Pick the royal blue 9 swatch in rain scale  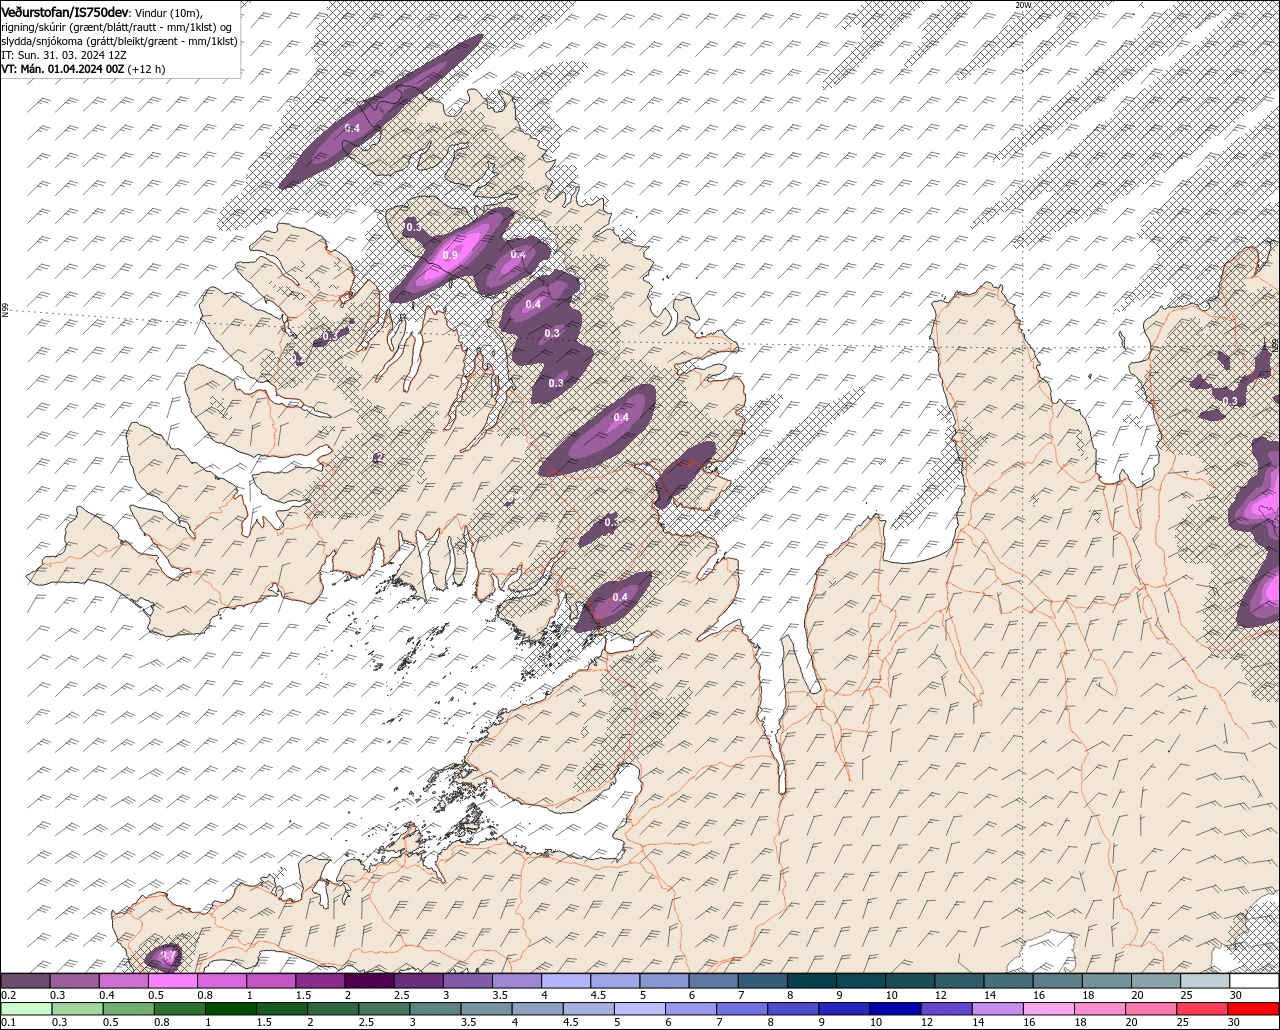pos(844,1008)
